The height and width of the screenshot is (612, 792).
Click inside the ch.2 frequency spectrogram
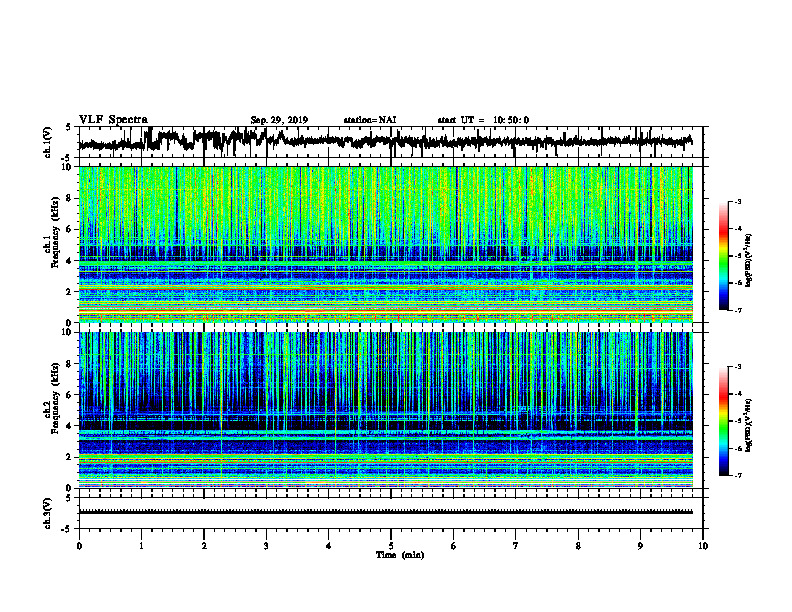(386, 410)
